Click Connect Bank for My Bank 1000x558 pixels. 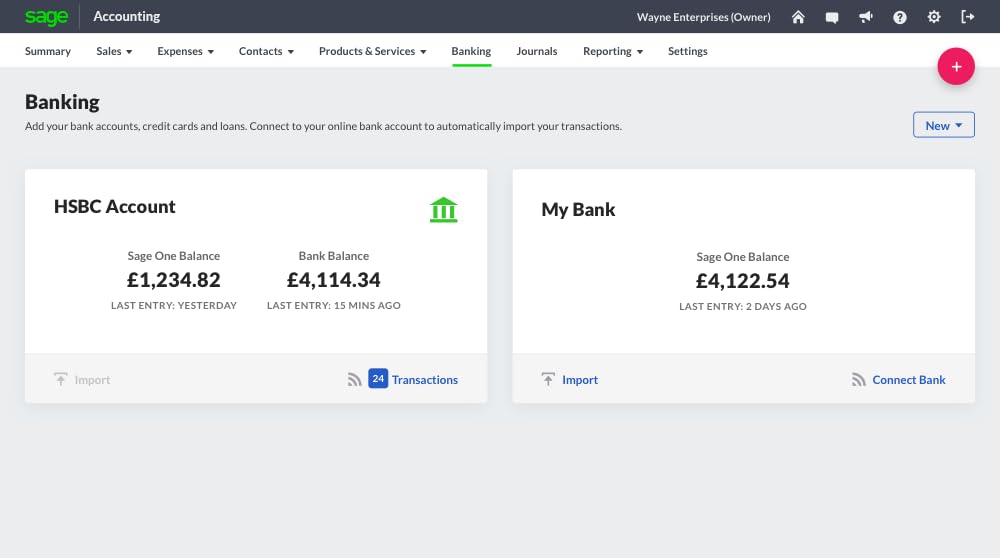(908, 380)
